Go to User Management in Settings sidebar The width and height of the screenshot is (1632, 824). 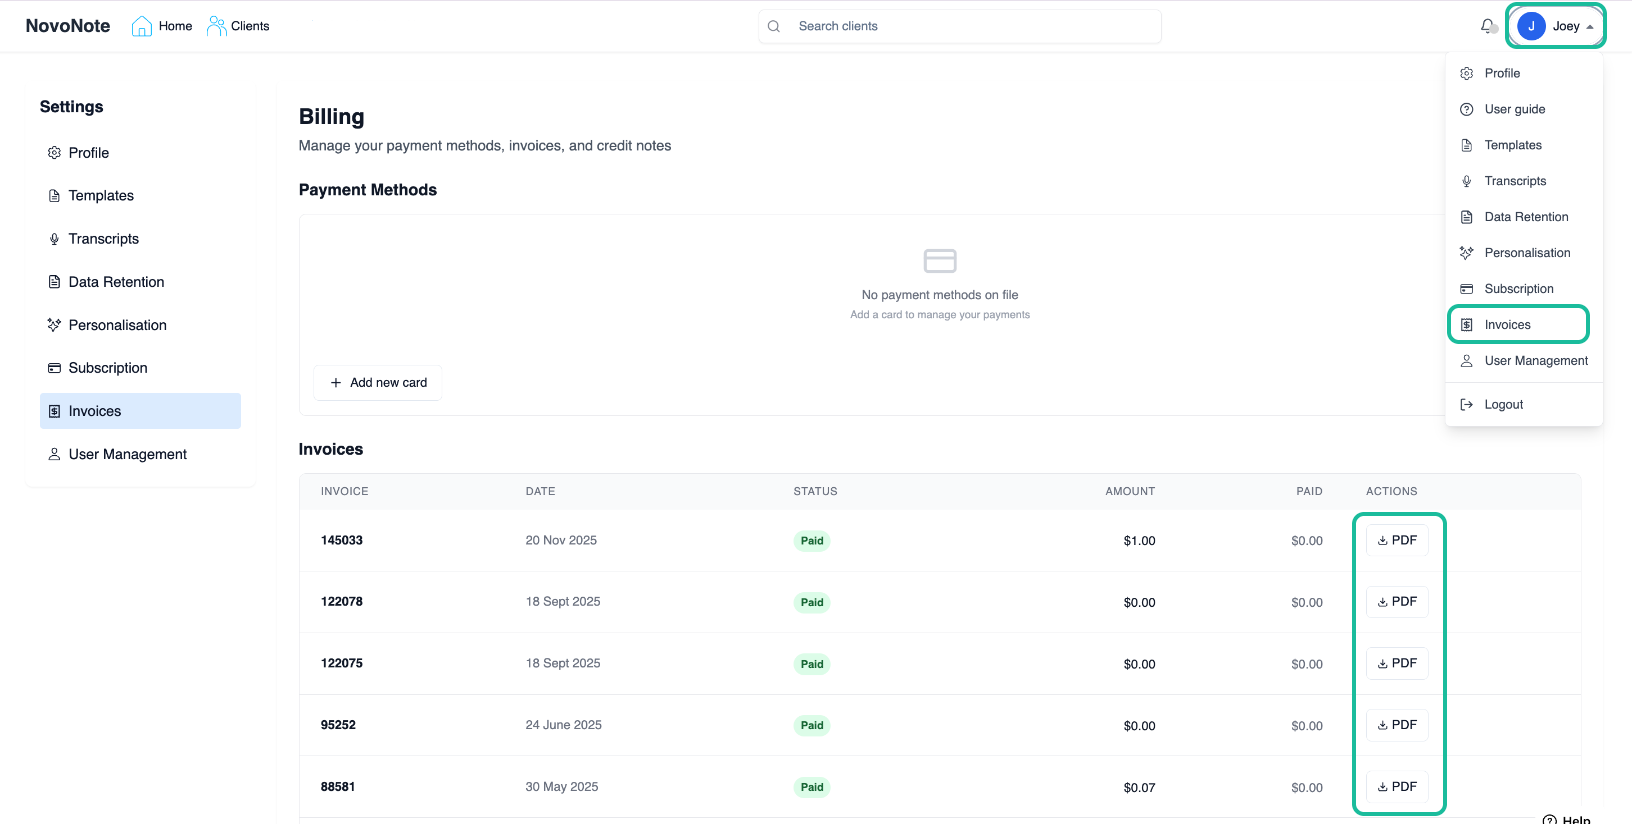(x=127, y=454)
